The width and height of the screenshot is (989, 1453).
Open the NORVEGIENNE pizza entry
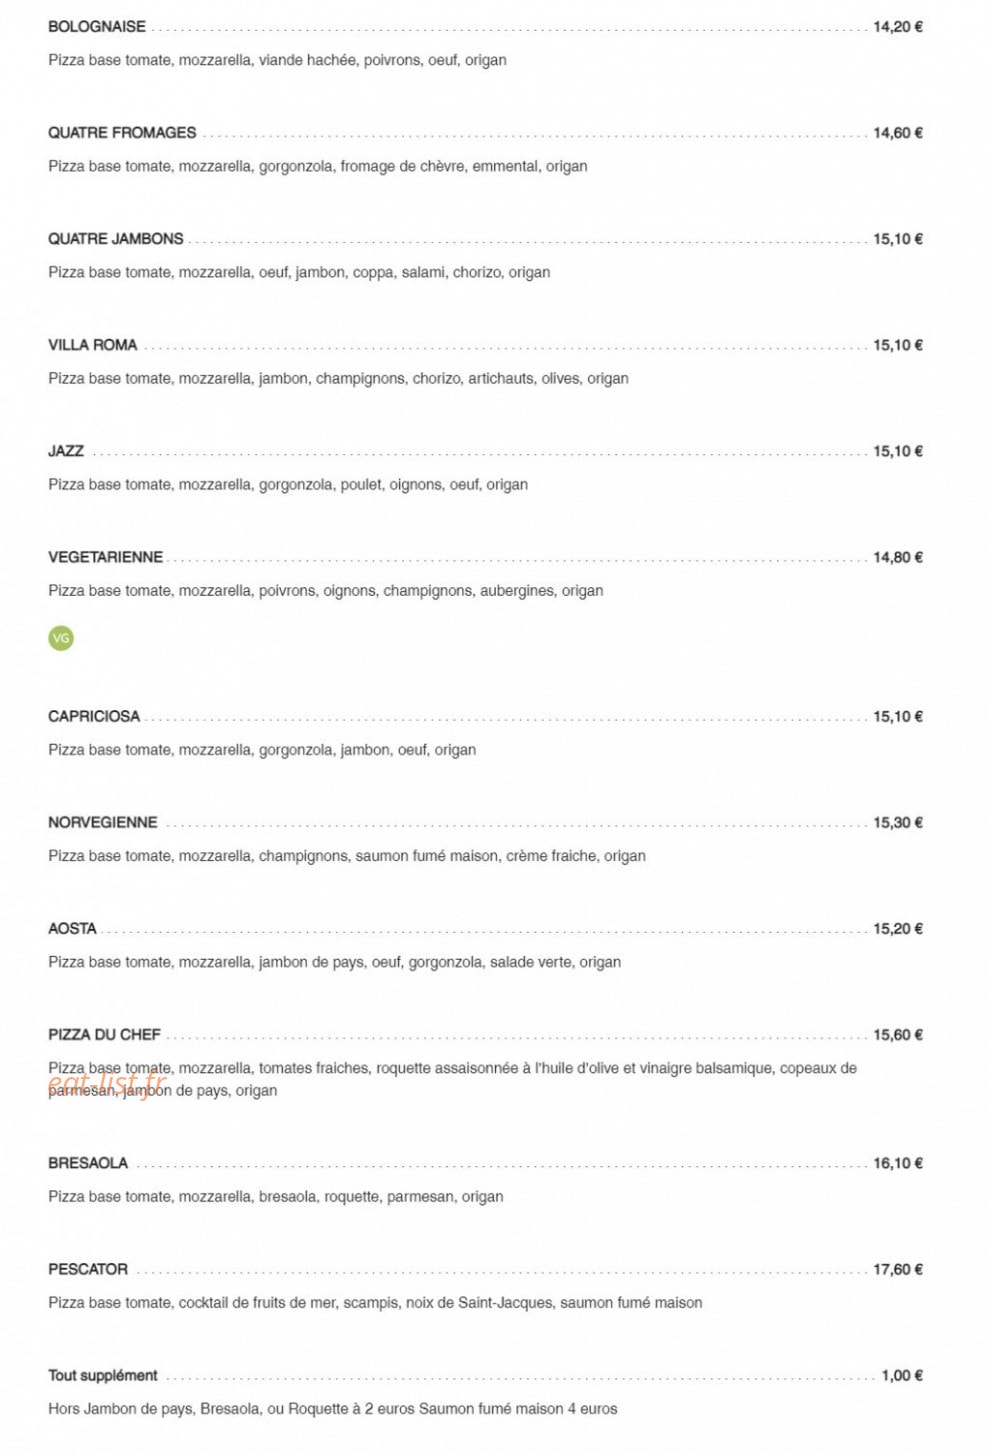click(103, 822)
